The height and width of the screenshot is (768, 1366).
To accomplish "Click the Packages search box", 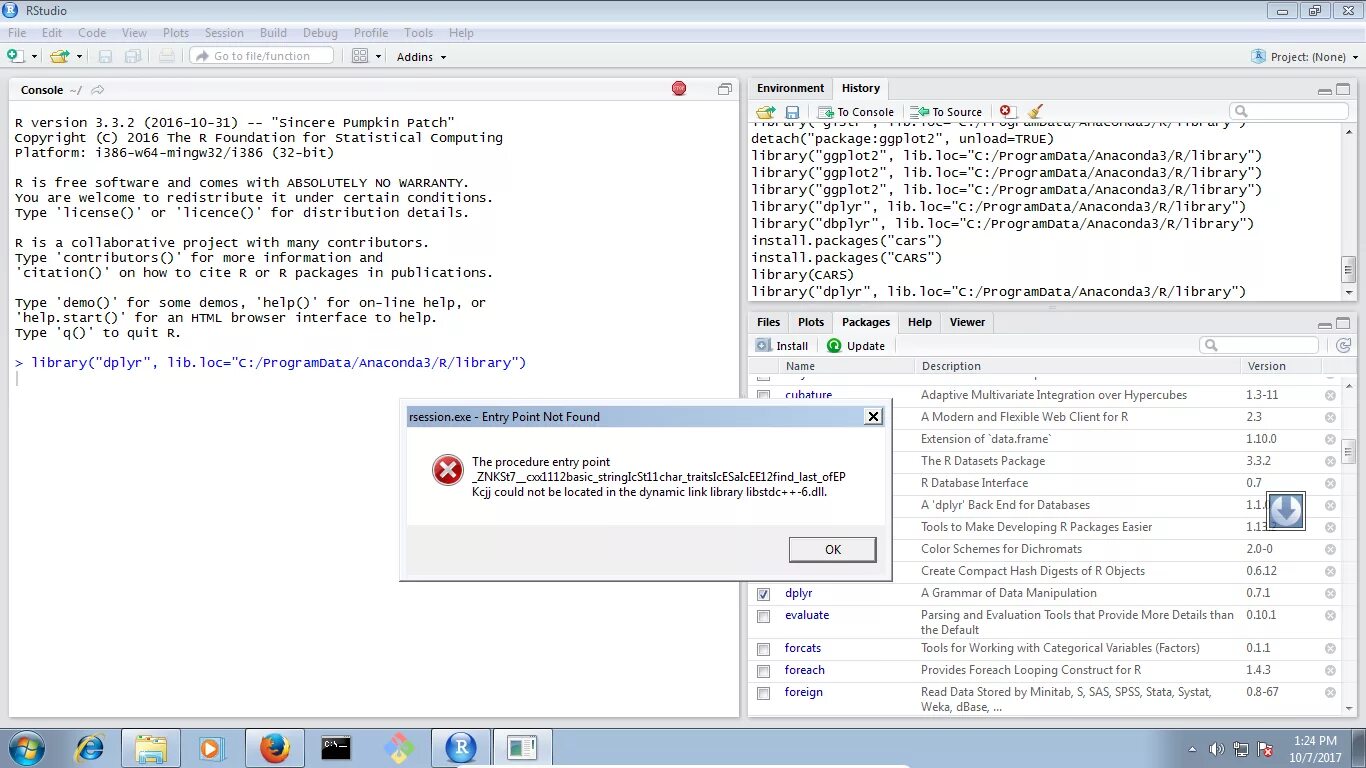I will pos(1259,345).
